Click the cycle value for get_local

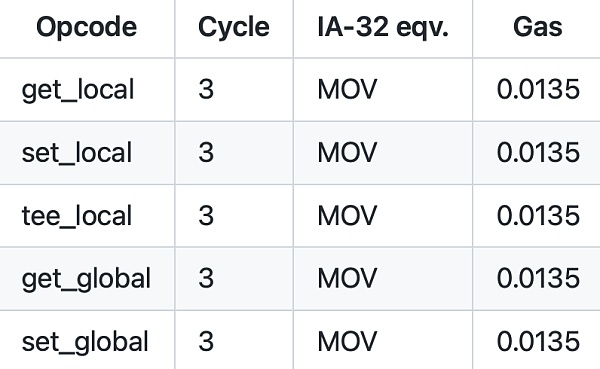point(206,89)
